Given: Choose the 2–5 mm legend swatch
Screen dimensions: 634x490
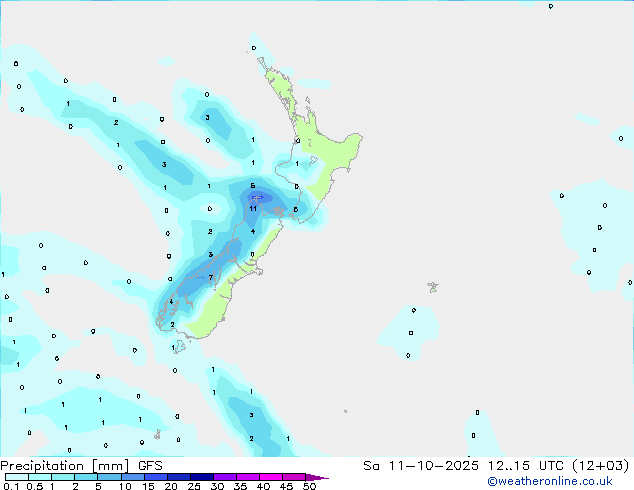Looking at the screenshot, I should tap(86, 477).
